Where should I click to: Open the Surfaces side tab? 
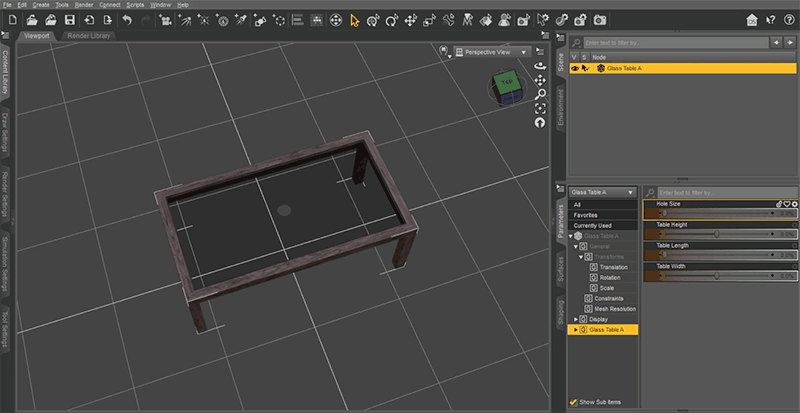click(x=561, y=270)
